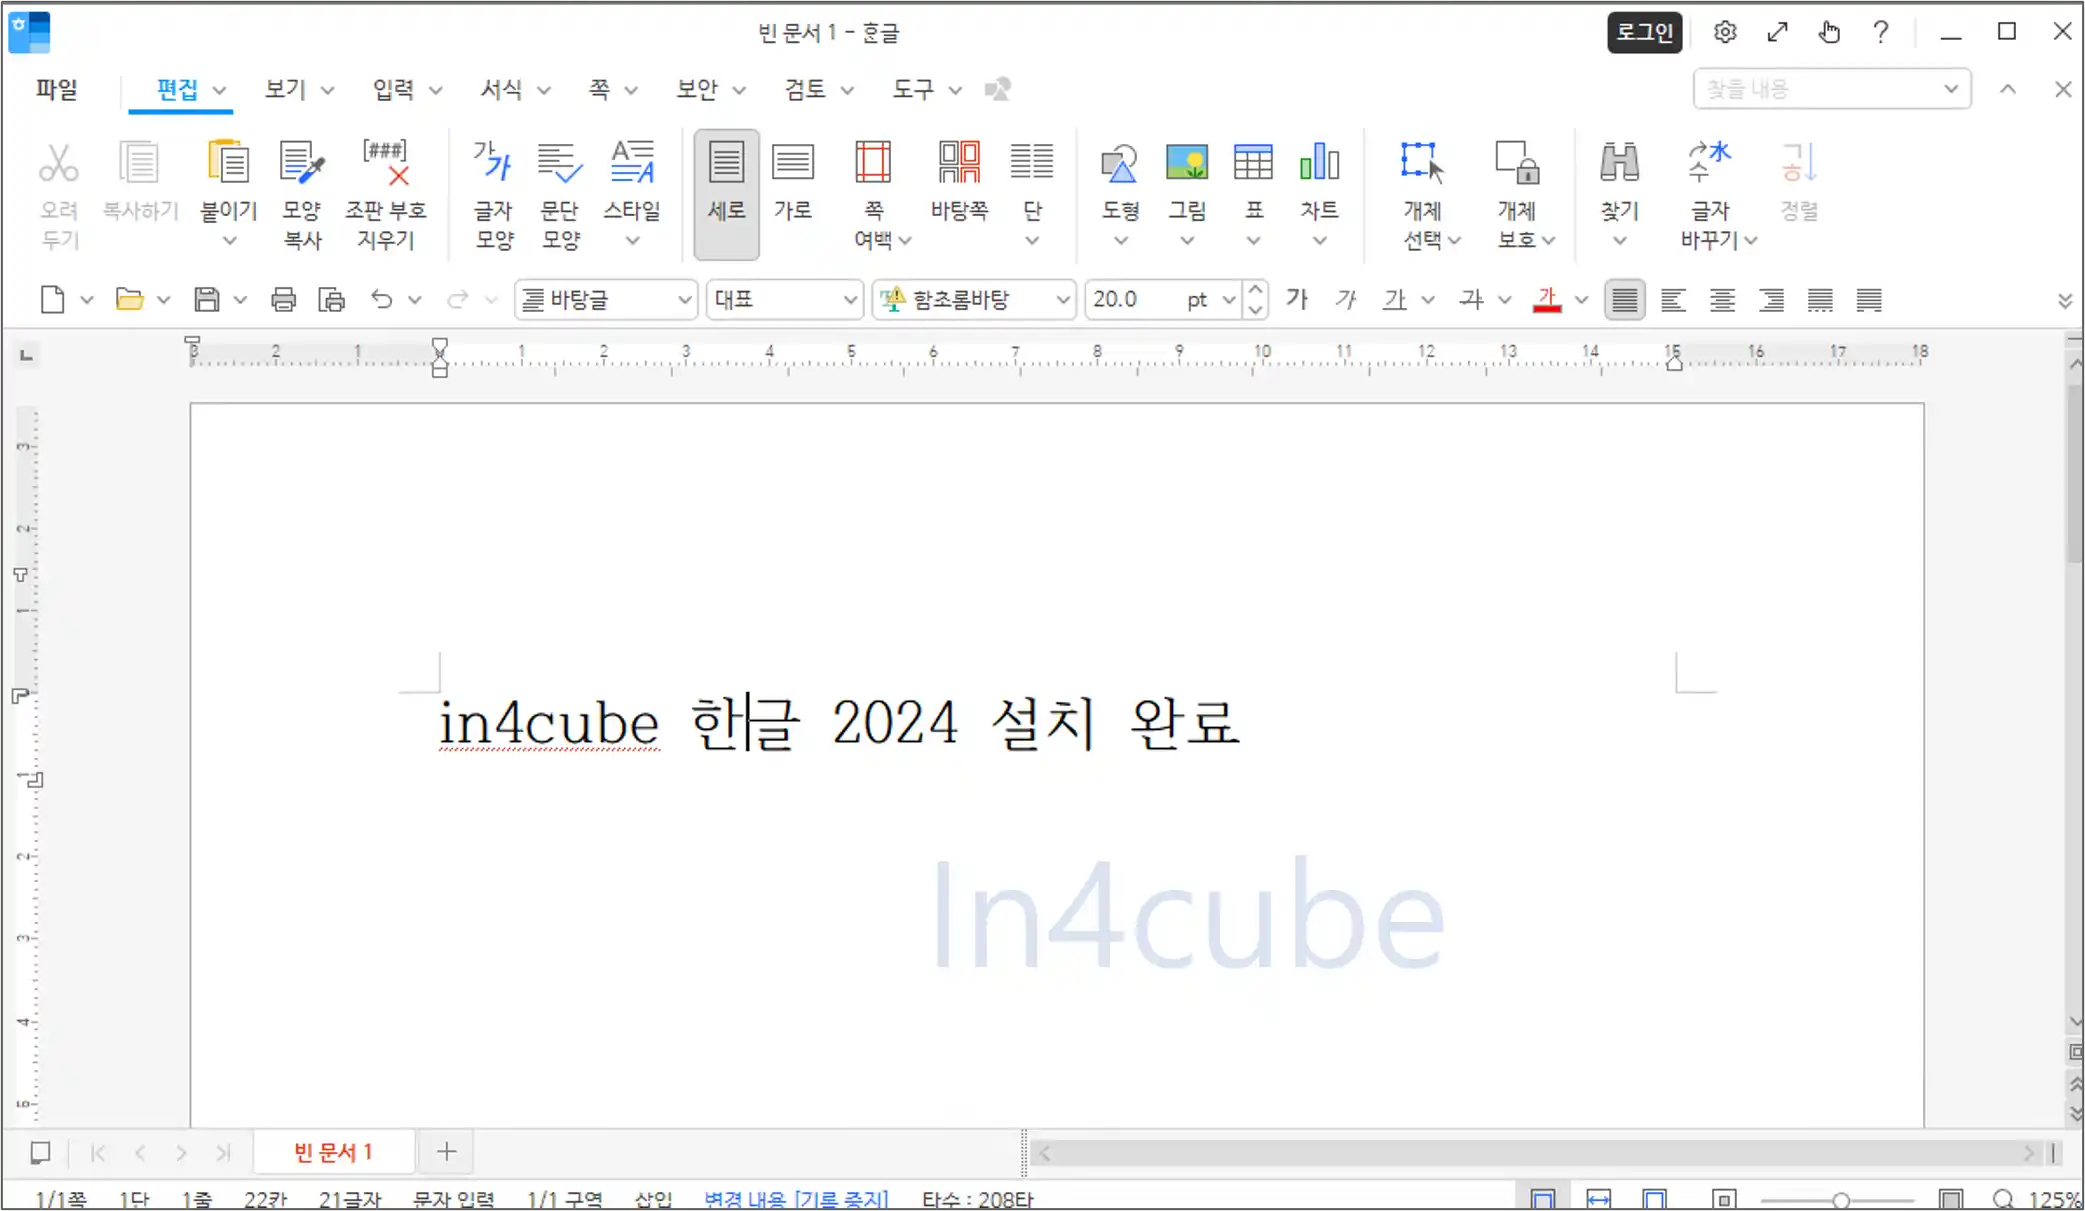2085x1211 pixels.
Task: Expand the search box dropdown arrow
Action: [1950, 89]
